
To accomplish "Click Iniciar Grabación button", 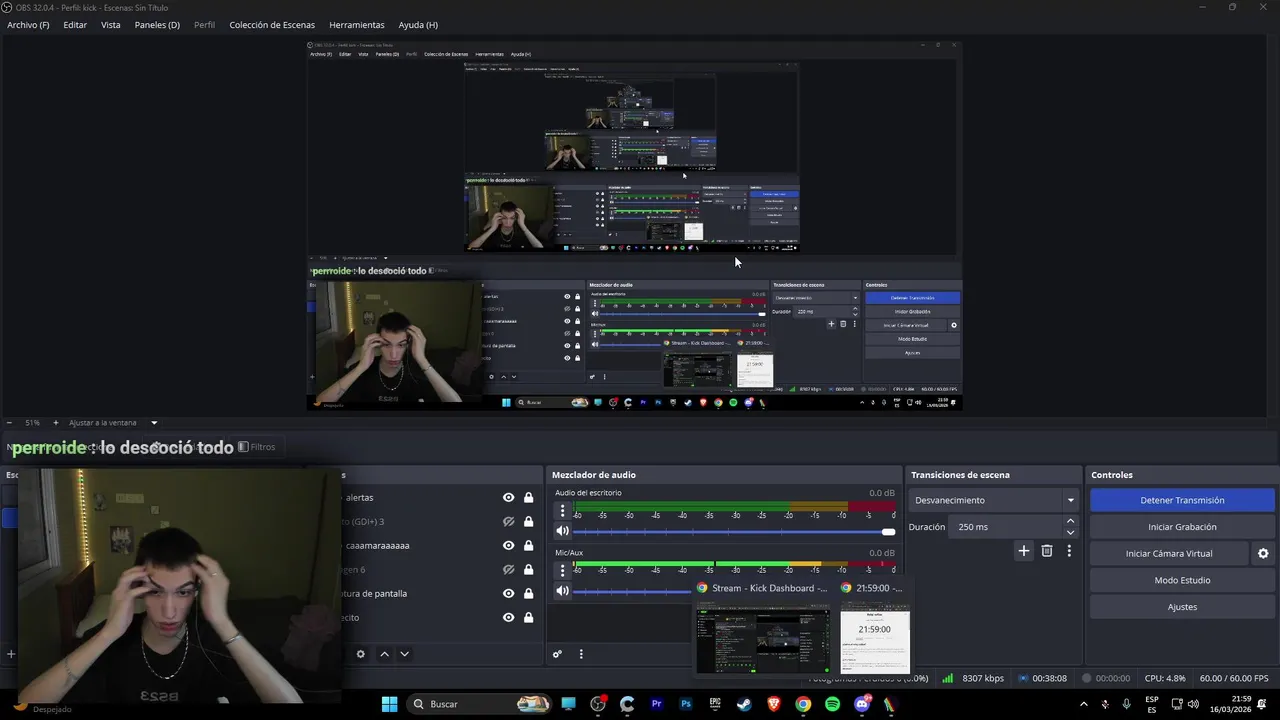I will pyautogui.click(x=1182, y=527).
